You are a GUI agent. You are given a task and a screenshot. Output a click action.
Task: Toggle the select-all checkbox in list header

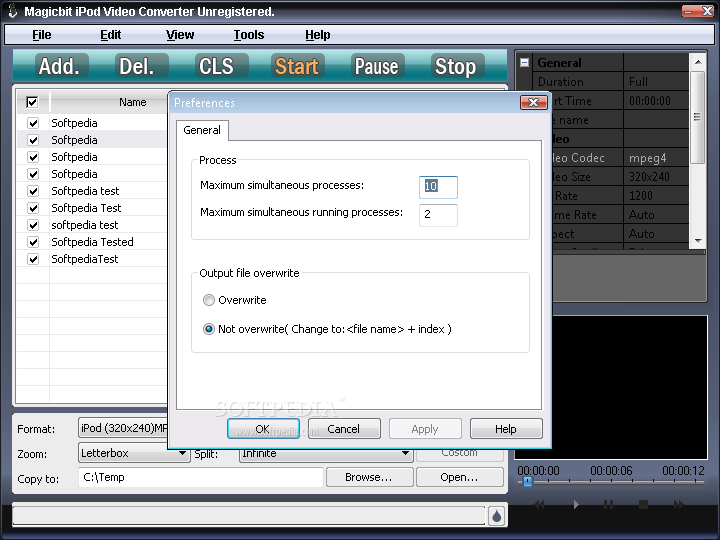coord(32,102)
